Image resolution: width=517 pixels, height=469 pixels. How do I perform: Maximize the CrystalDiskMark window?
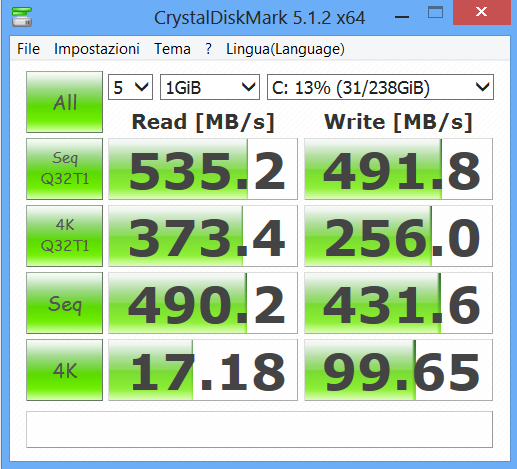435,13
